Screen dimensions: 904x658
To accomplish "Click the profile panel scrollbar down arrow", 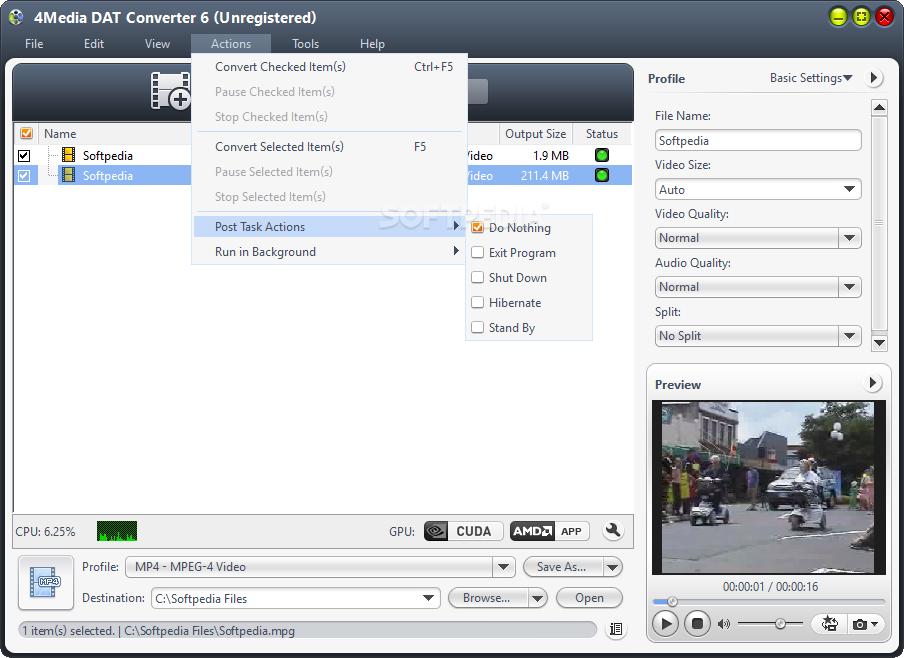I will point(879,343).
